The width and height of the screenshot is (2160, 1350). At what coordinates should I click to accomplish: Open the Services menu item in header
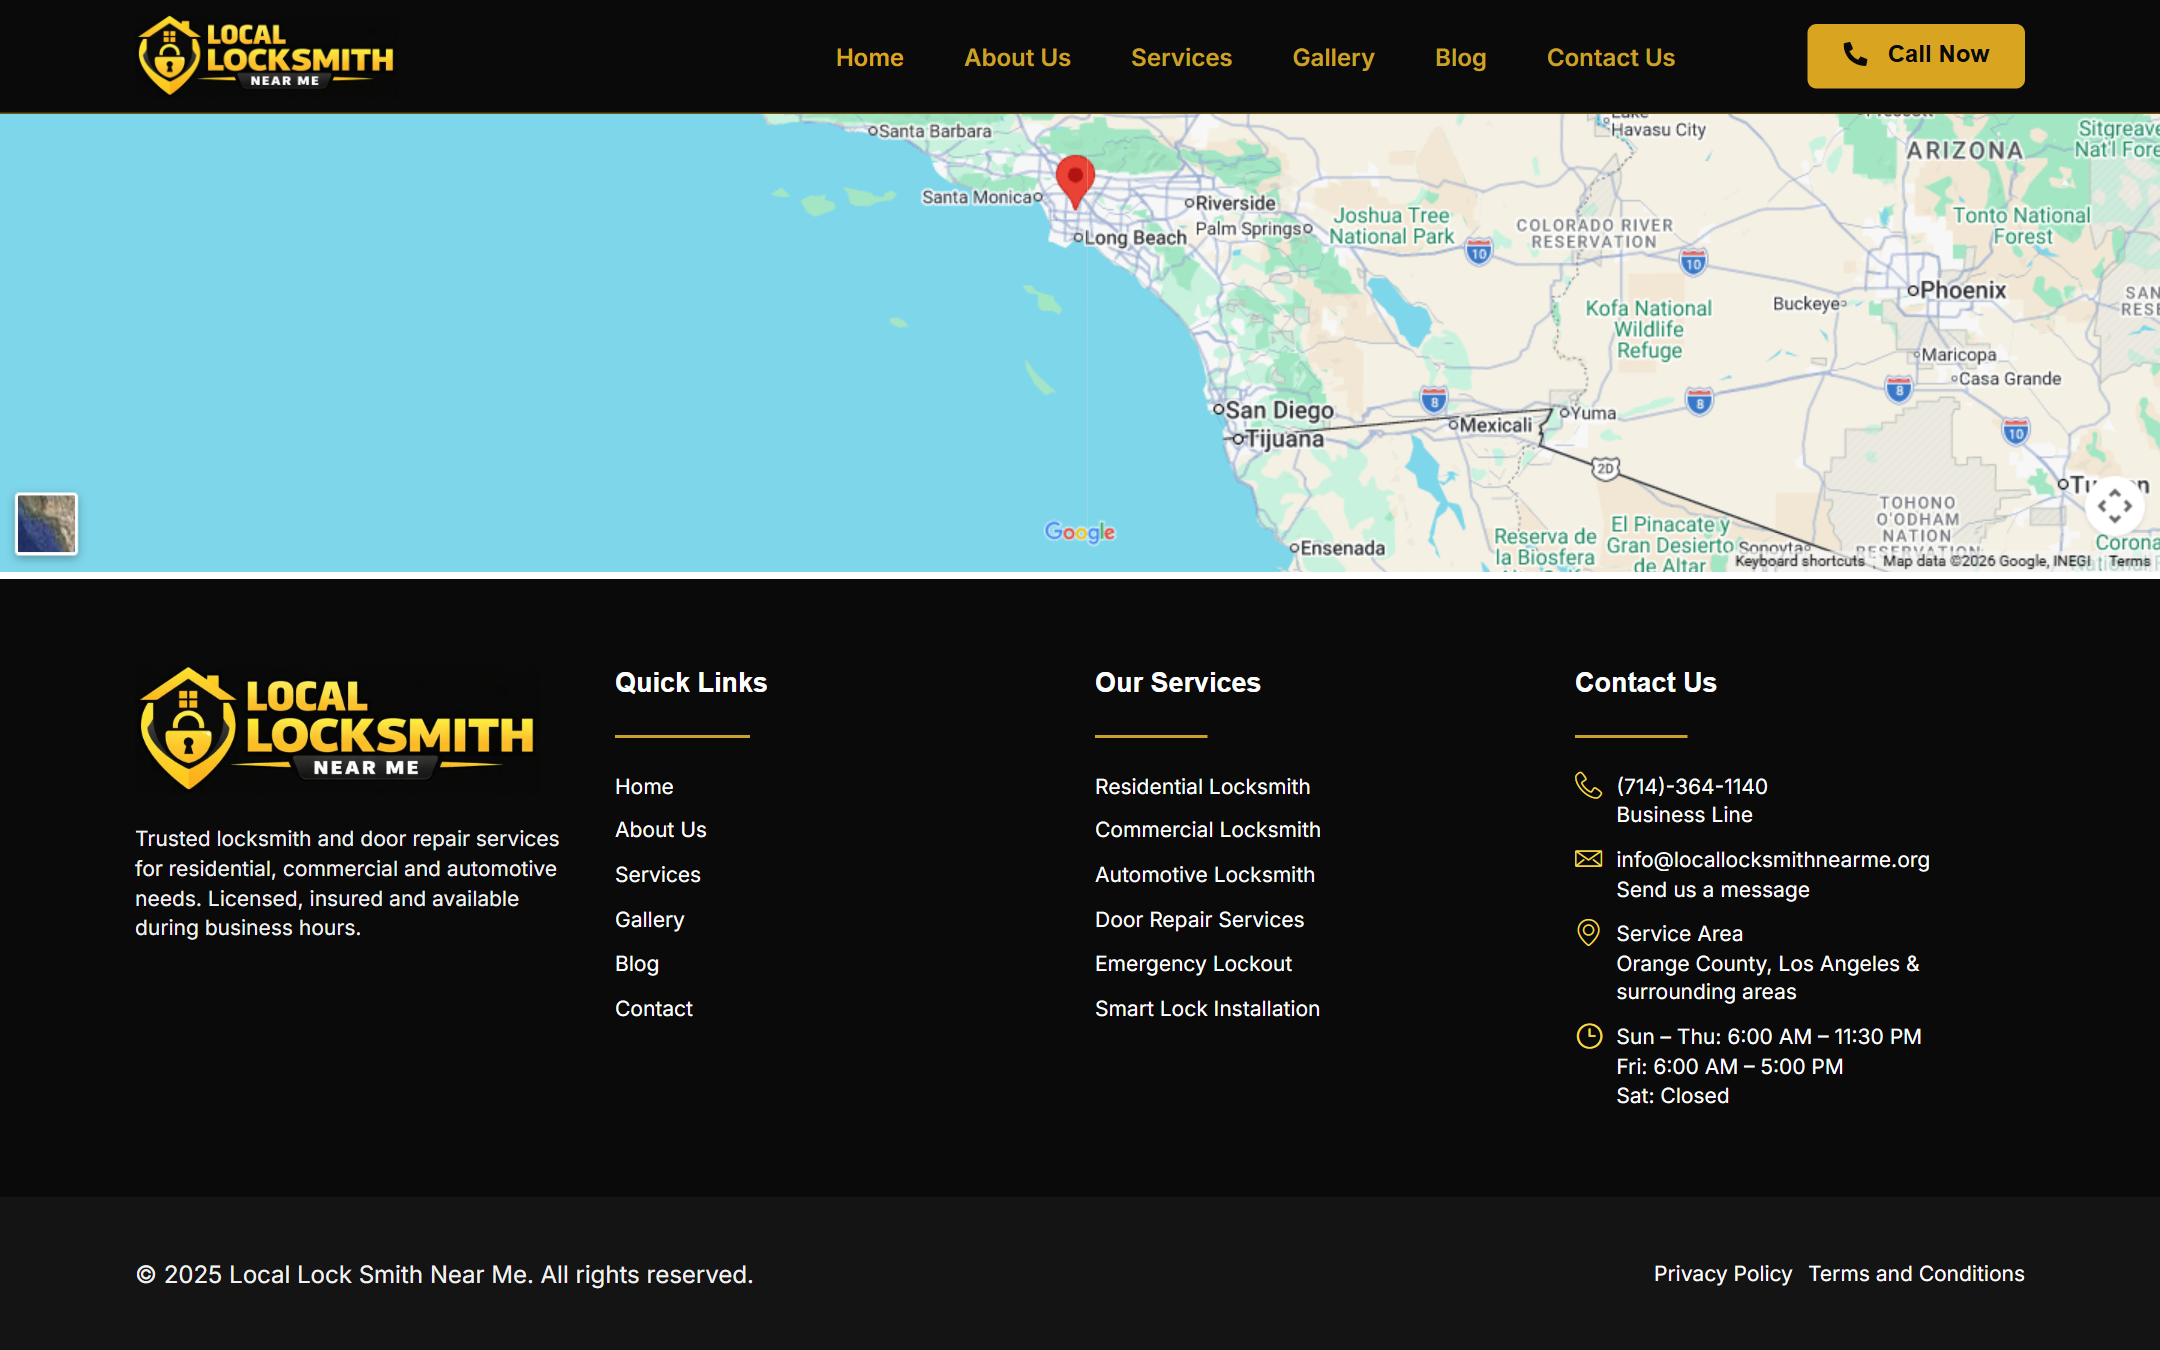(1181, 57)
